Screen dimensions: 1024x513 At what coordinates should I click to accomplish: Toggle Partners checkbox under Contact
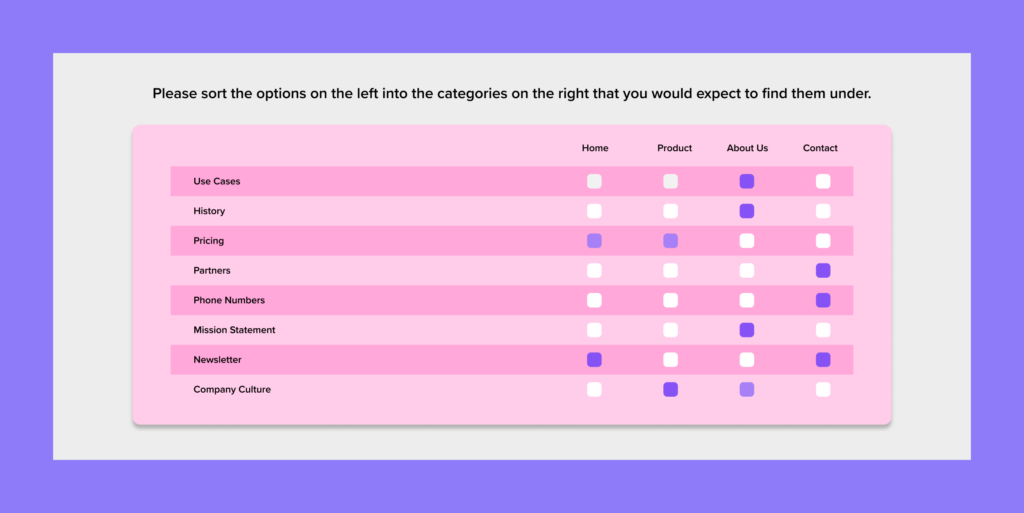pos(823,270)
